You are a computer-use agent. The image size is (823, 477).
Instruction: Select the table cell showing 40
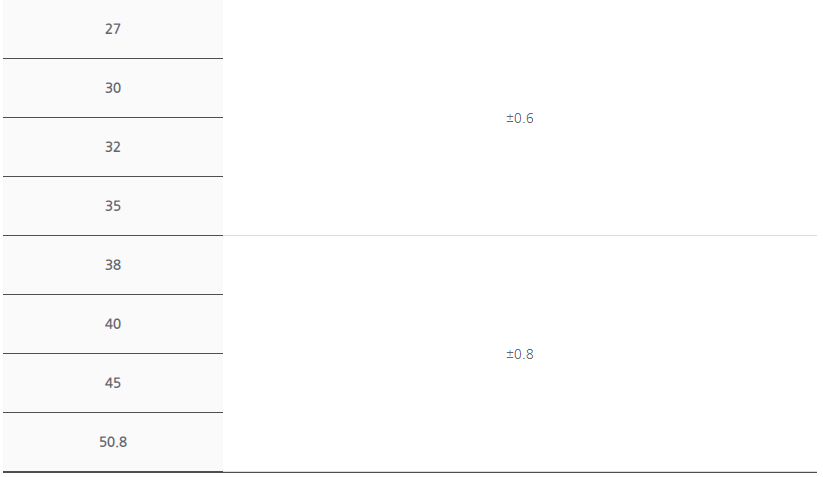point(113,324)
